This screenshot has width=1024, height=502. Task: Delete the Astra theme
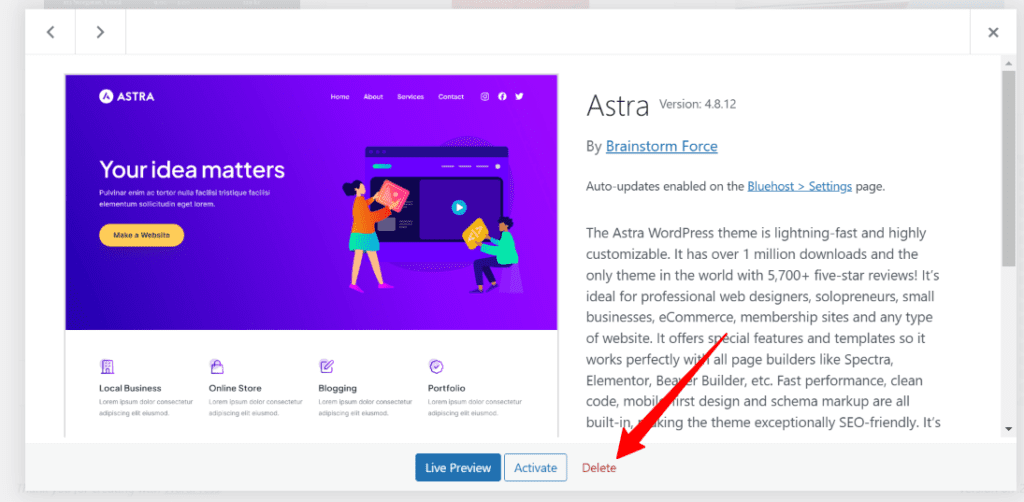click(599, 468)
